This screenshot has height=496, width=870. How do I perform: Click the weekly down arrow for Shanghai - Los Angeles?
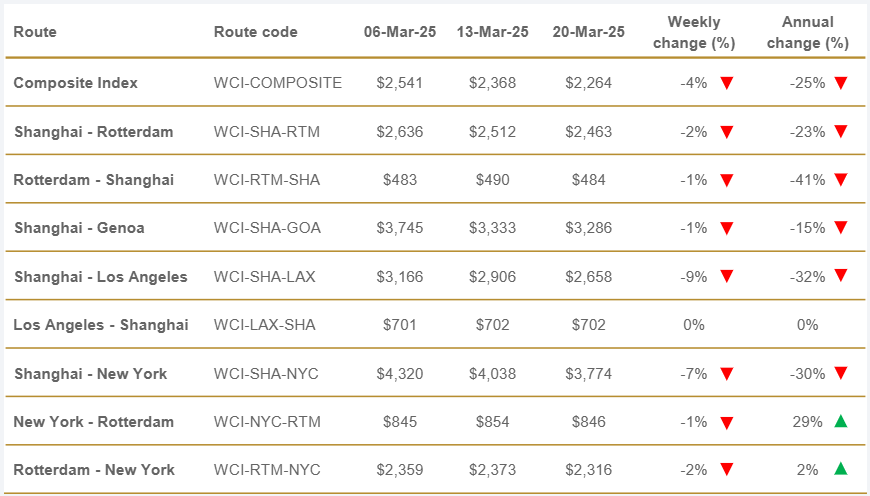pos(727,277)
